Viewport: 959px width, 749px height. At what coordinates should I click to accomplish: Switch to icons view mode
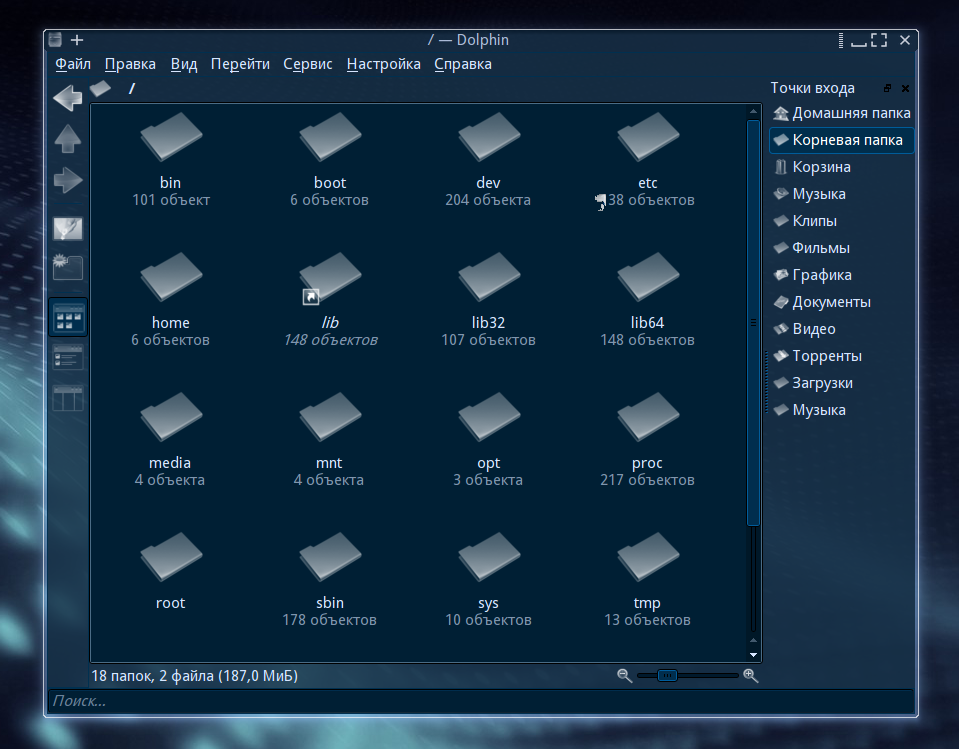(x=68, y=317)
